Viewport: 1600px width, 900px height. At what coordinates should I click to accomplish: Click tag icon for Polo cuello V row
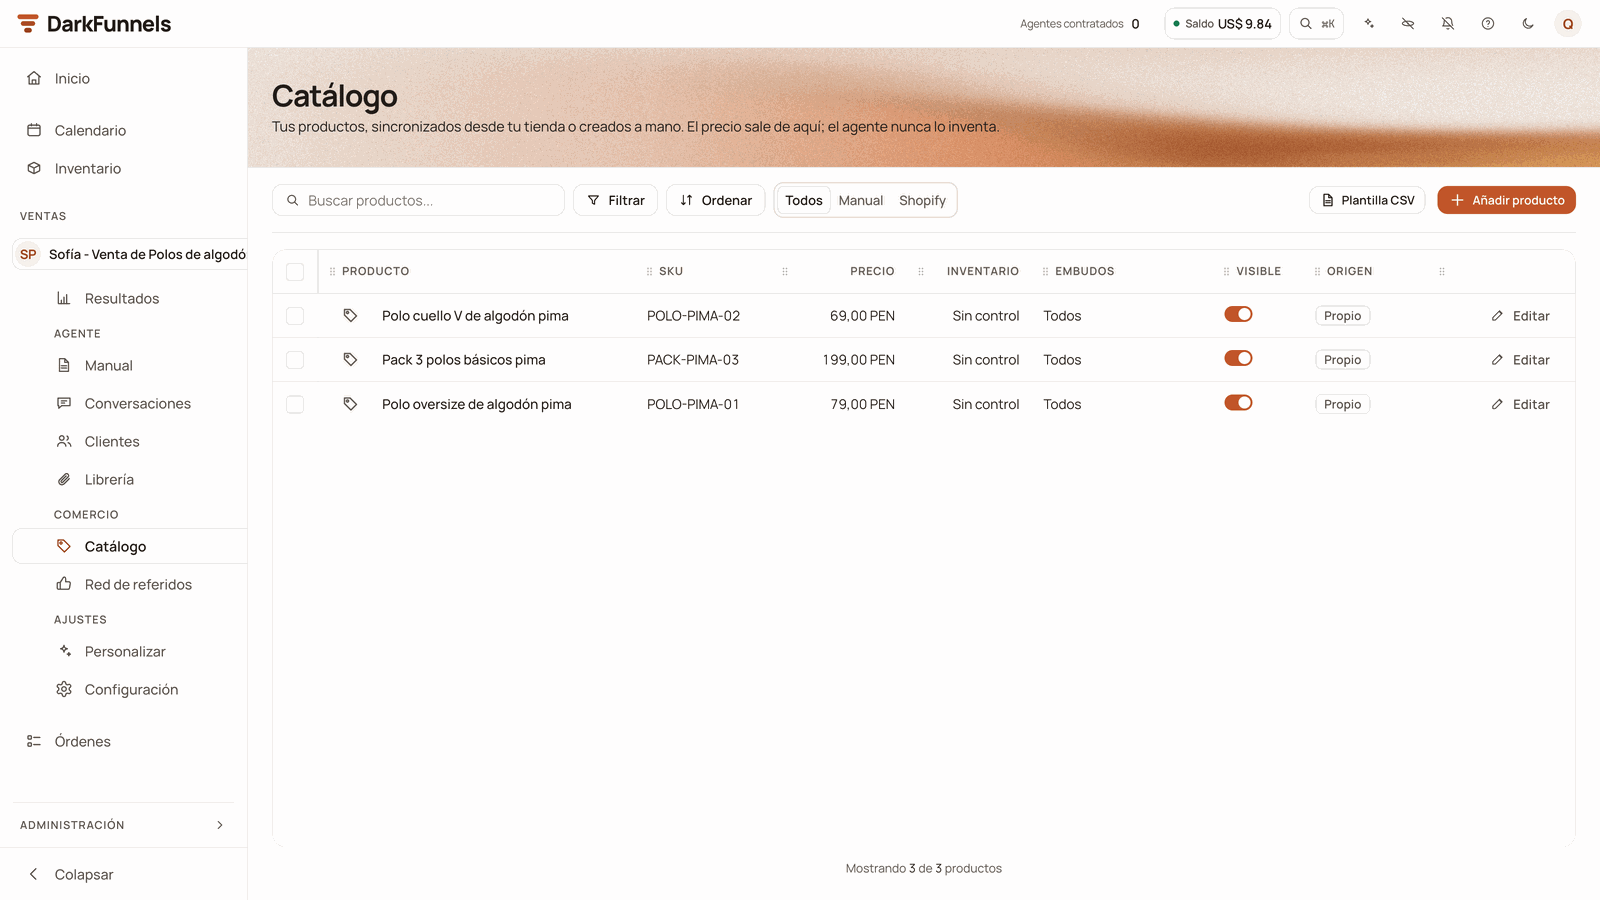[x=350, y=315]
